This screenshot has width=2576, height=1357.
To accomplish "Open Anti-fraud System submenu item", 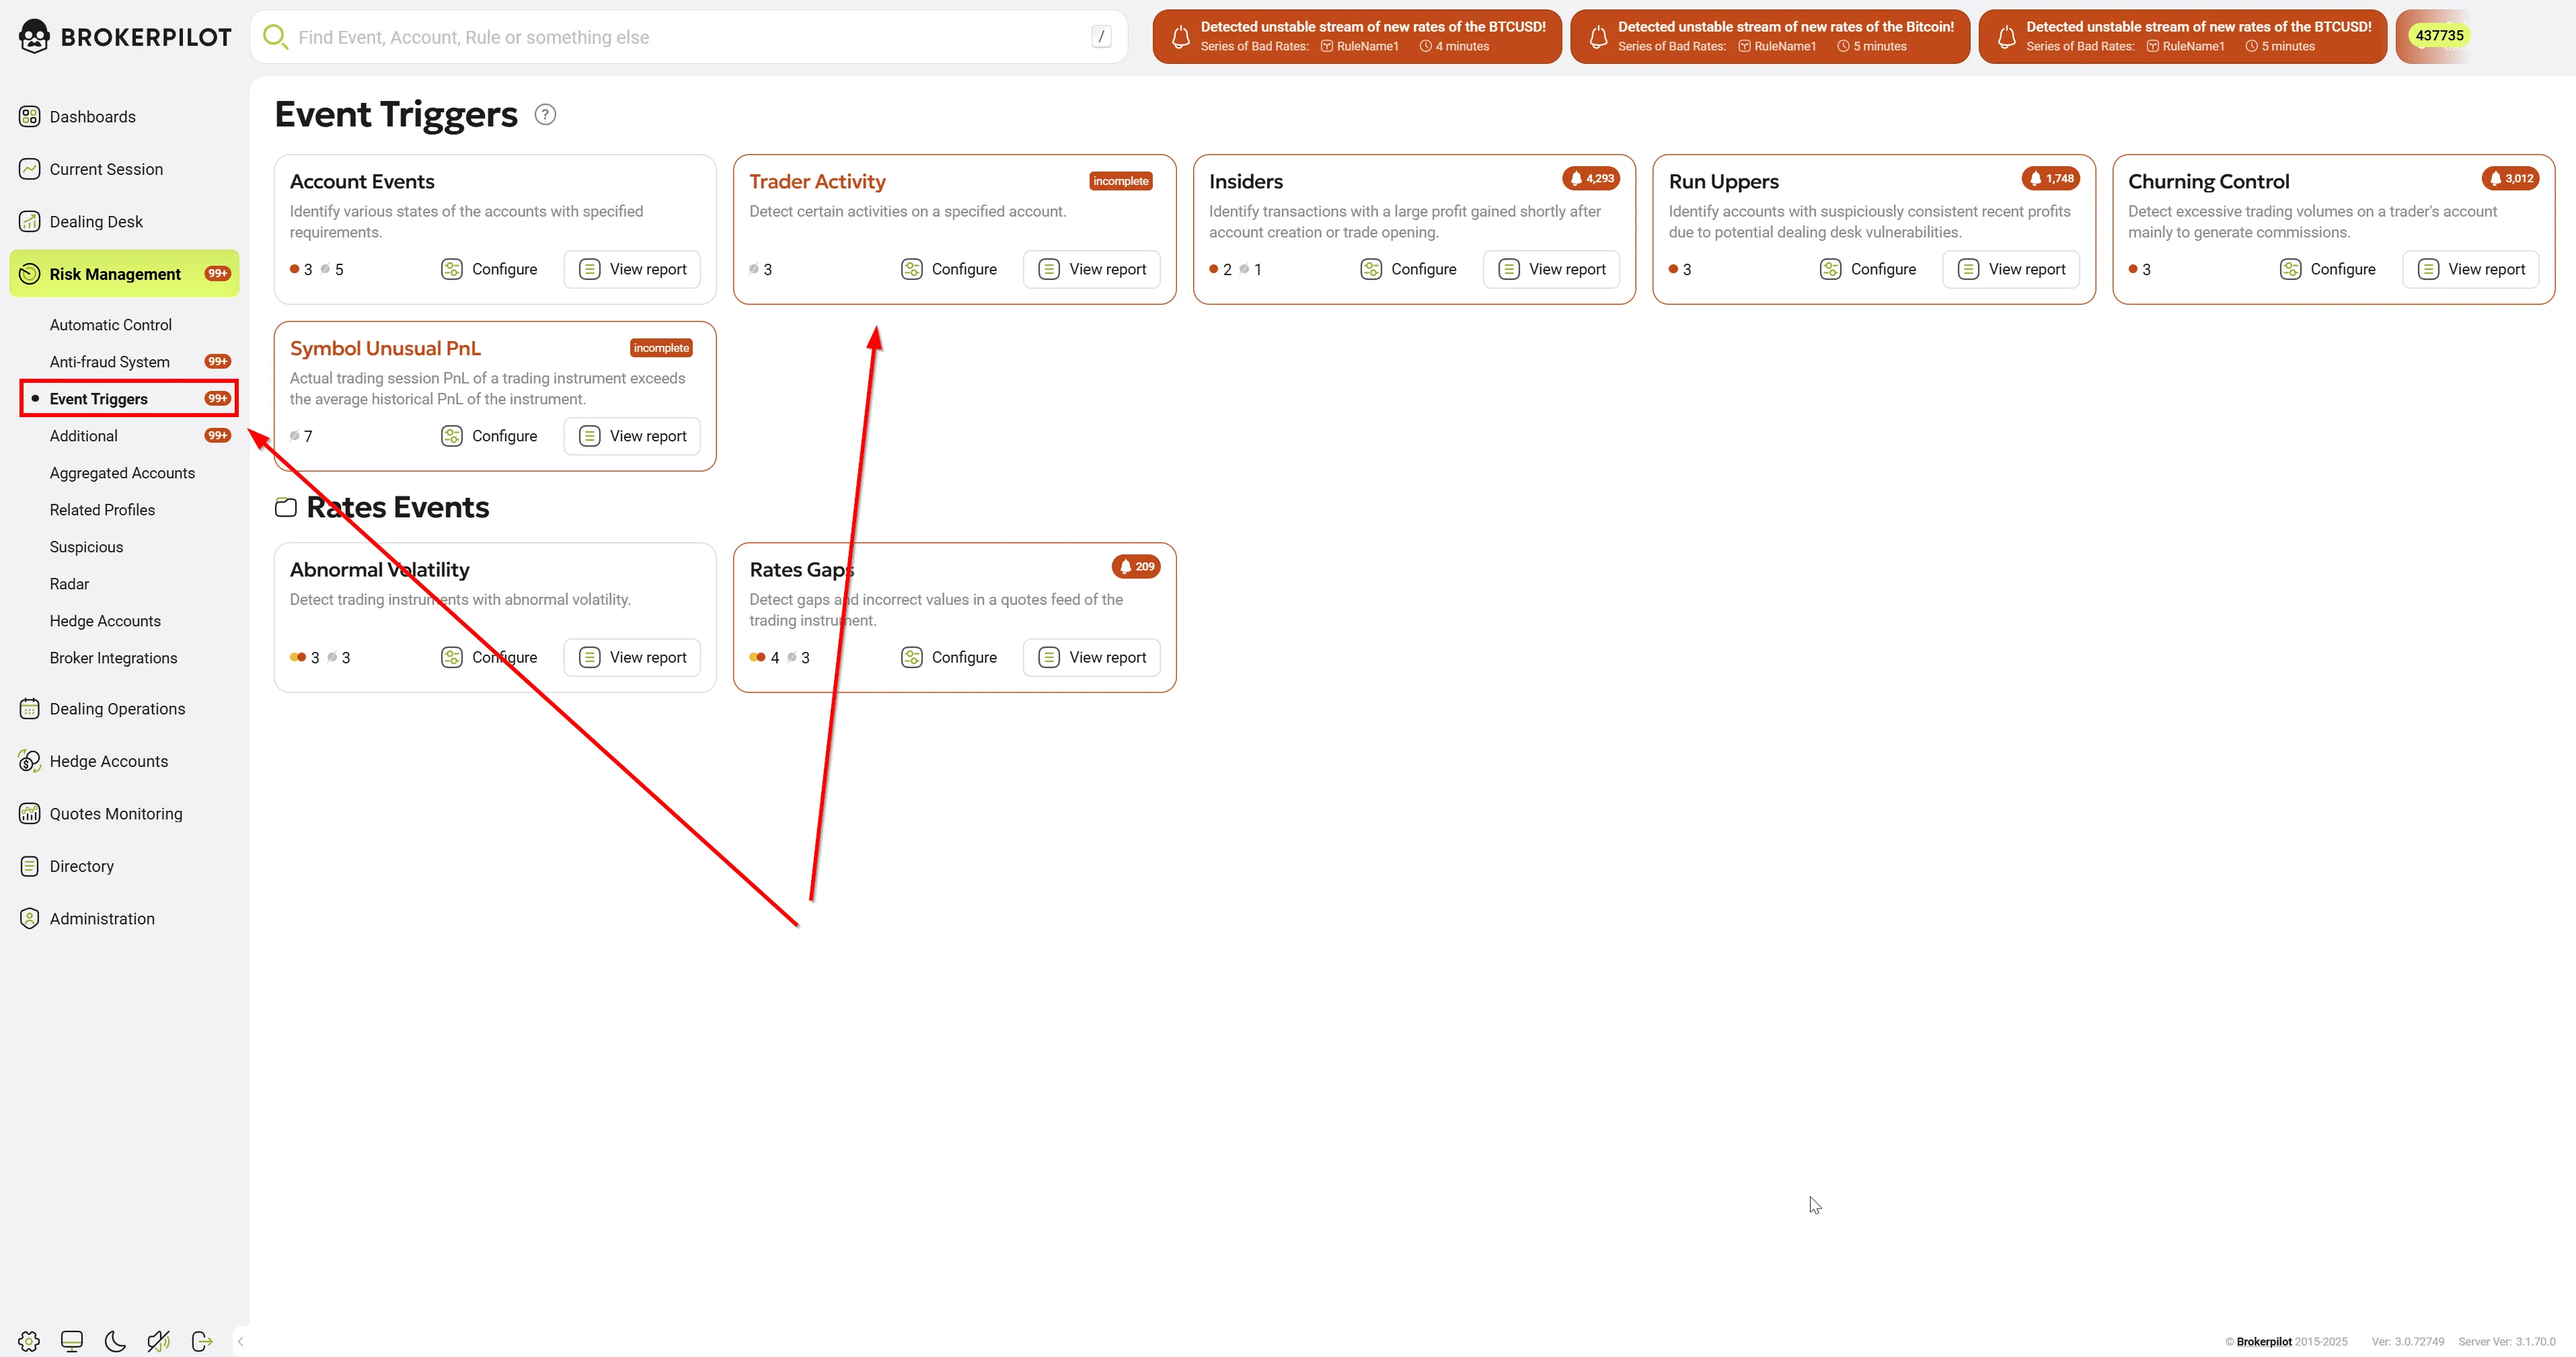I will [110, 362].
